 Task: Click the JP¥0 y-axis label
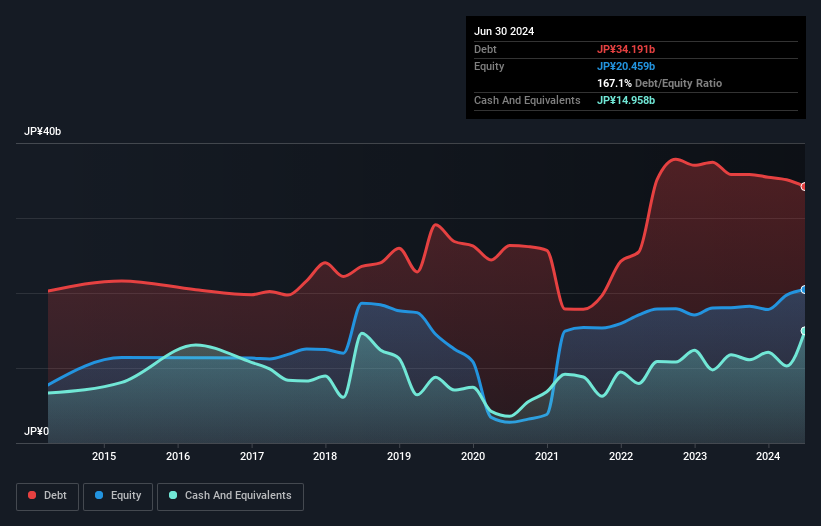point(36,431)
